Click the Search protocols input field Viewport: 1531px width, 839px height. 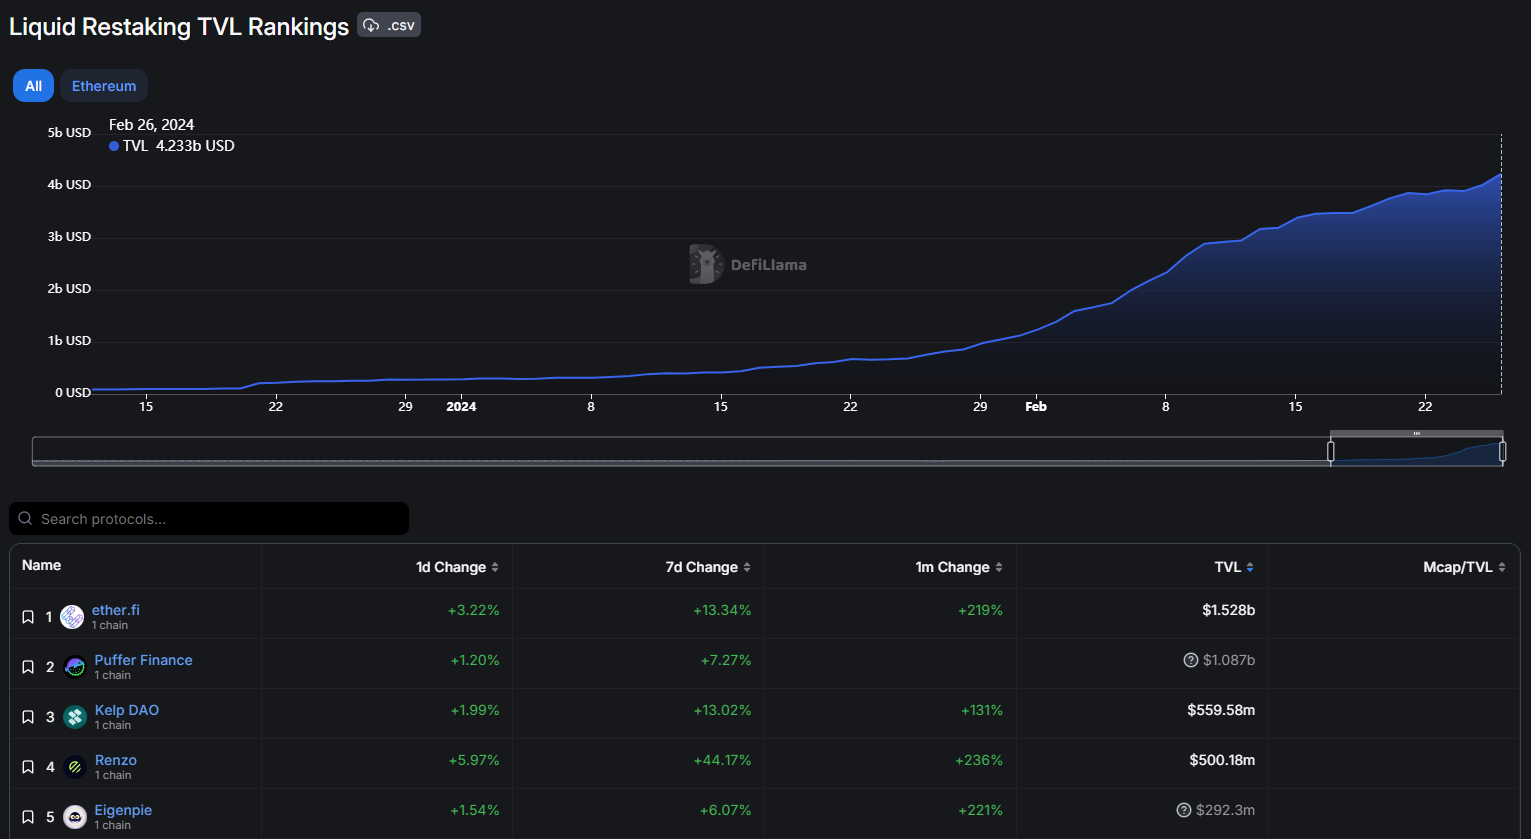[x=200, y=518]
